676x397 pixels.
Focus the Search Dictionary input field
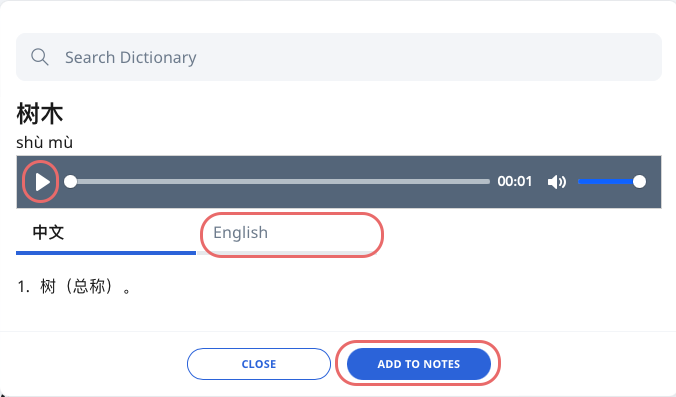pyautogui.click(x=338, y=57)
